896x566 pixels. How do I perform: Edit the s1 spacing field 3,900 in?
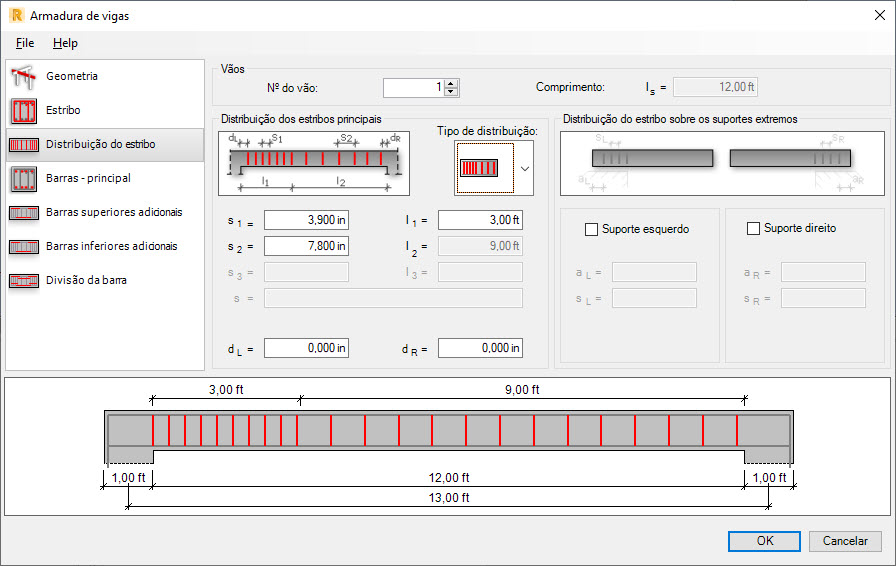(x=306, y=220)
